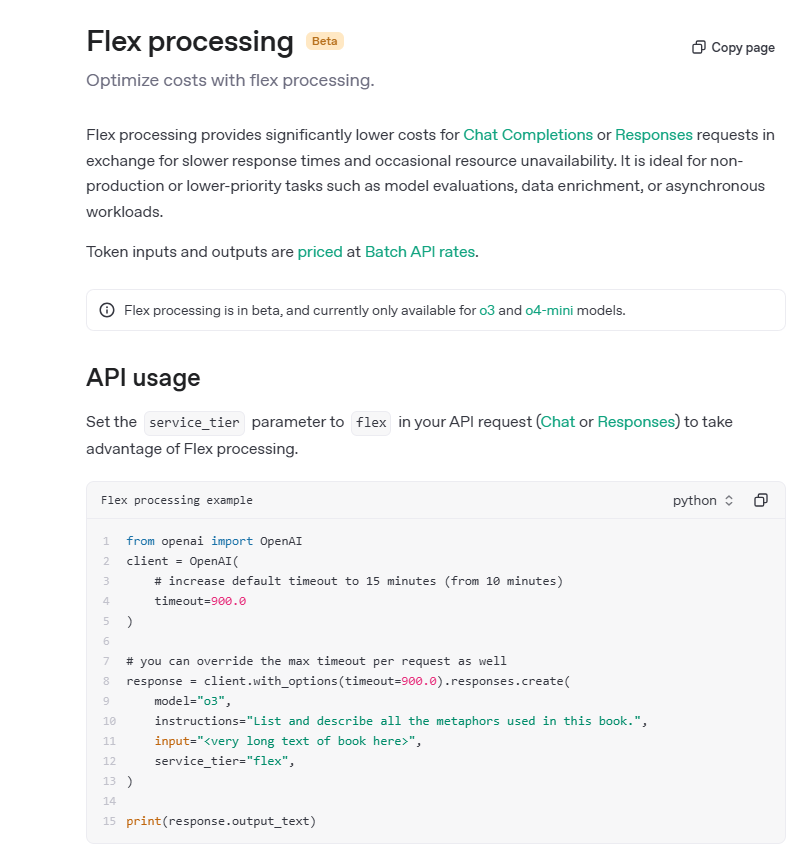Click line number 1 in the code block
810x859 pixels.
(x=106, y=540)
